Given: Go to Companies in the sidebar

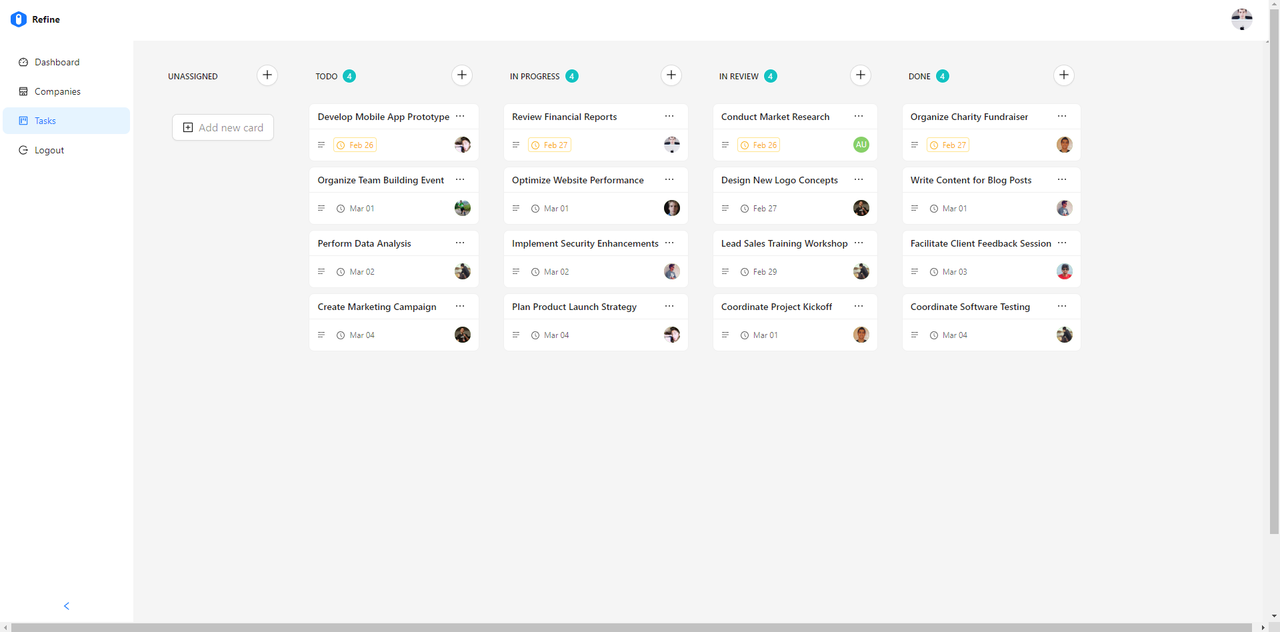Looking at the screenshot, I should coord(66,91).
